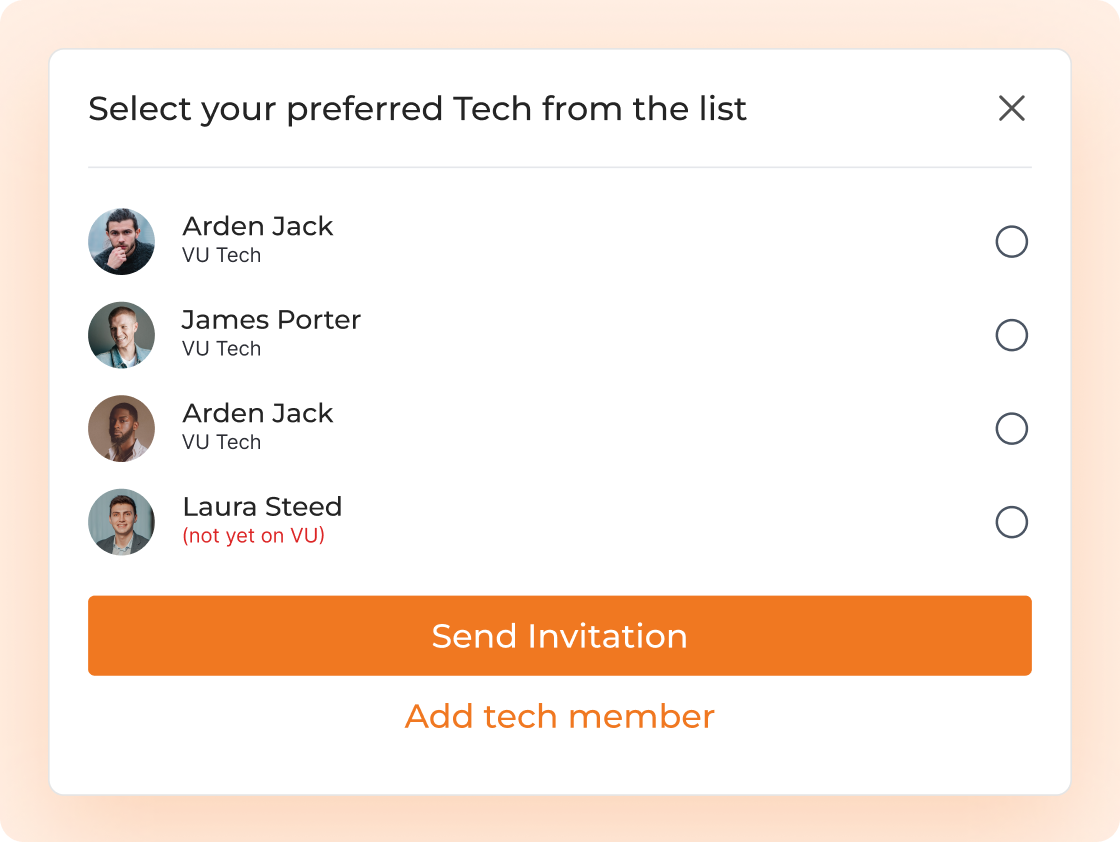Click "VU Tech" under Arden Jack above Laura Steed

tap(221, 442)
